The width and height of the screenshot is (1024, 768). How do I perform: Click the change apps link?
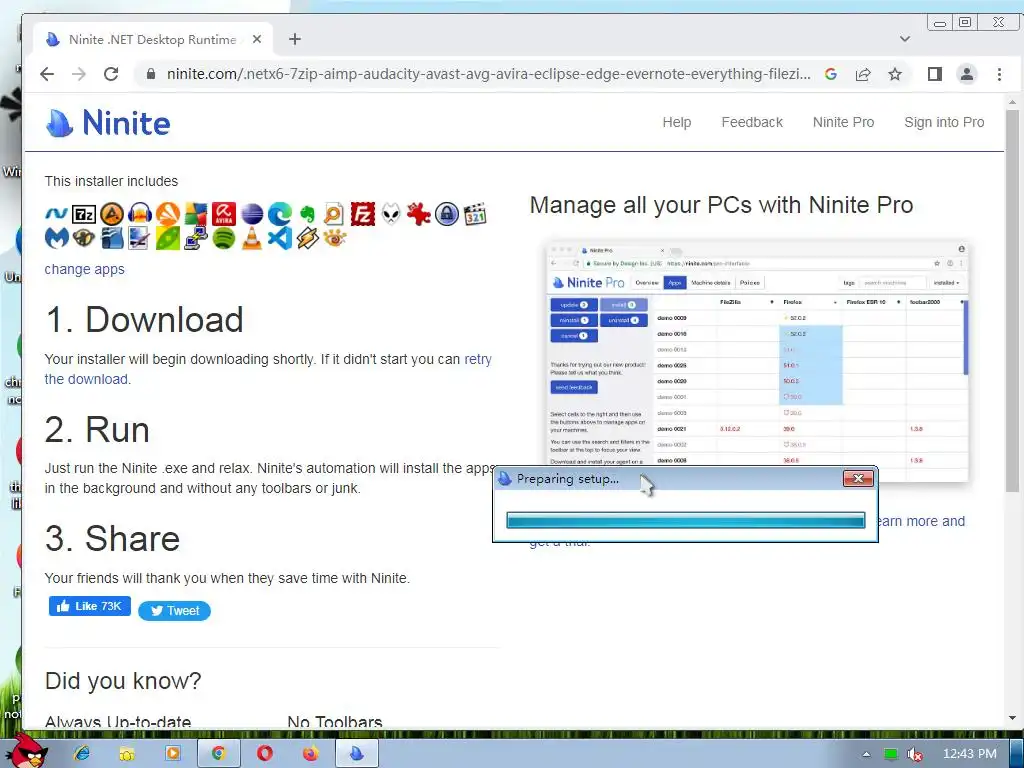click(x=84, y=269)
